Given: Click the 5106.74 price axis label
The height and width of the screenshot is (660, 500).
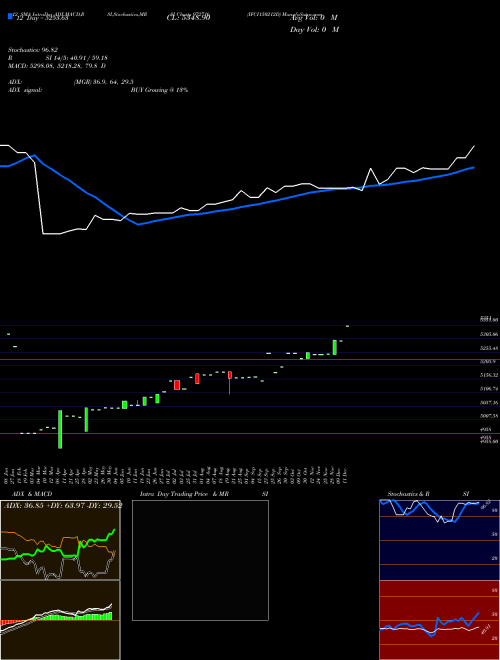Looking at the screenshot, I should tap(489, 389).
